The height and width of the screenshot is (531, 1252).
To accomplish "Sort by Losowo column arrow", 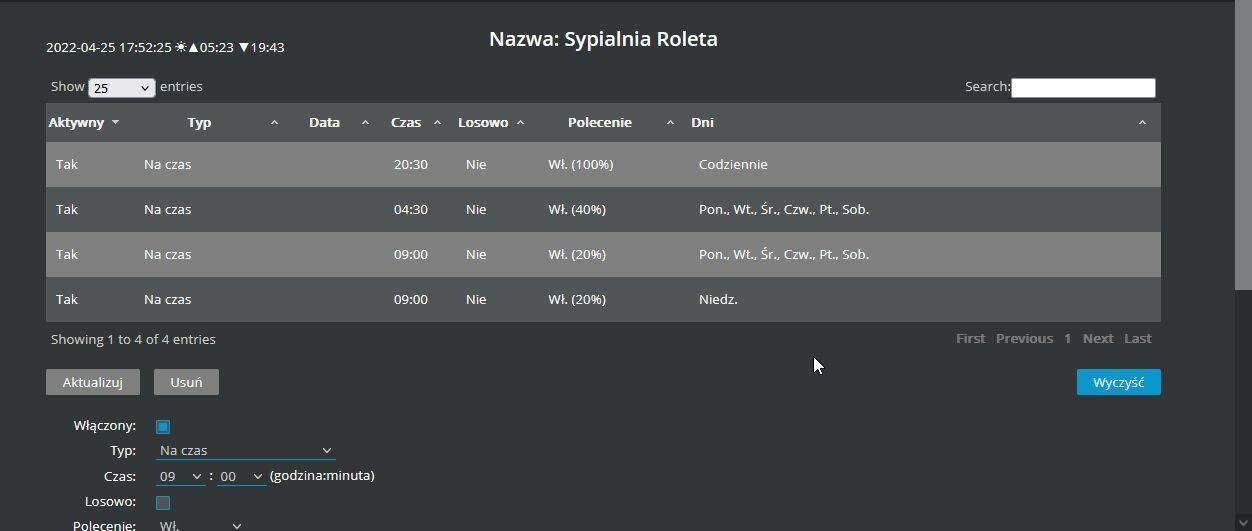I will pos(520,123).
